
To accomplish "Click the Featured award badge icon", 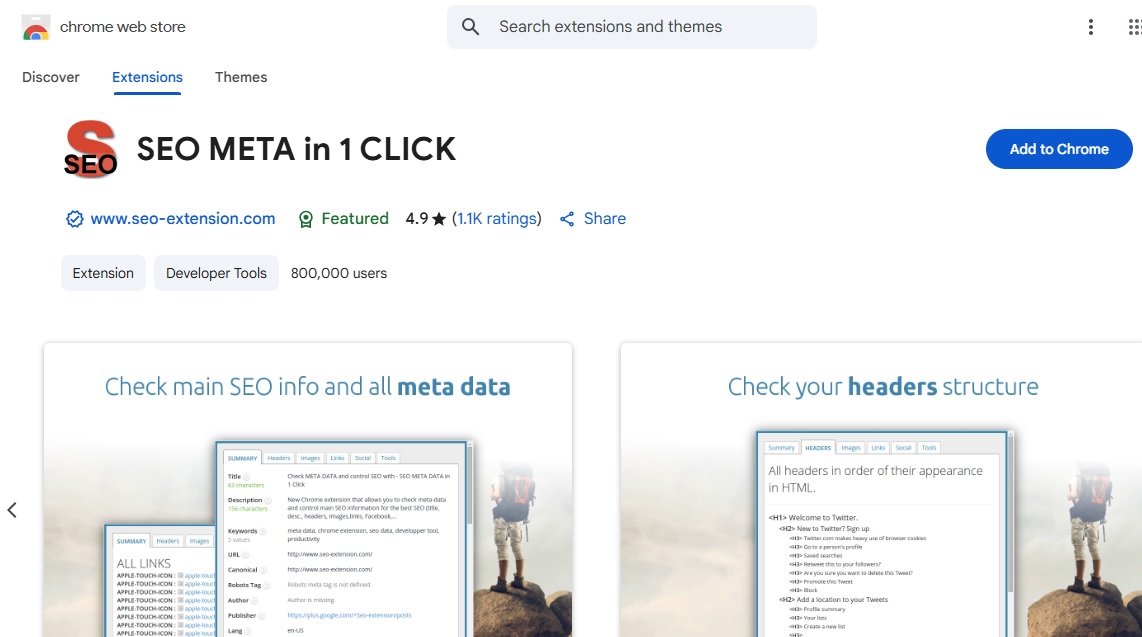I will click(306, 219).
